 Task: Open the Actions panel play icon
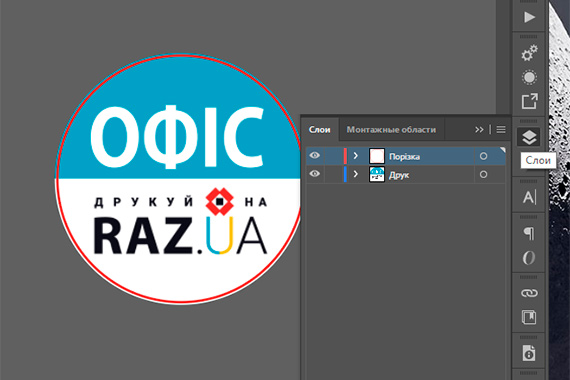pyautogui.click(x=529, y=17)
